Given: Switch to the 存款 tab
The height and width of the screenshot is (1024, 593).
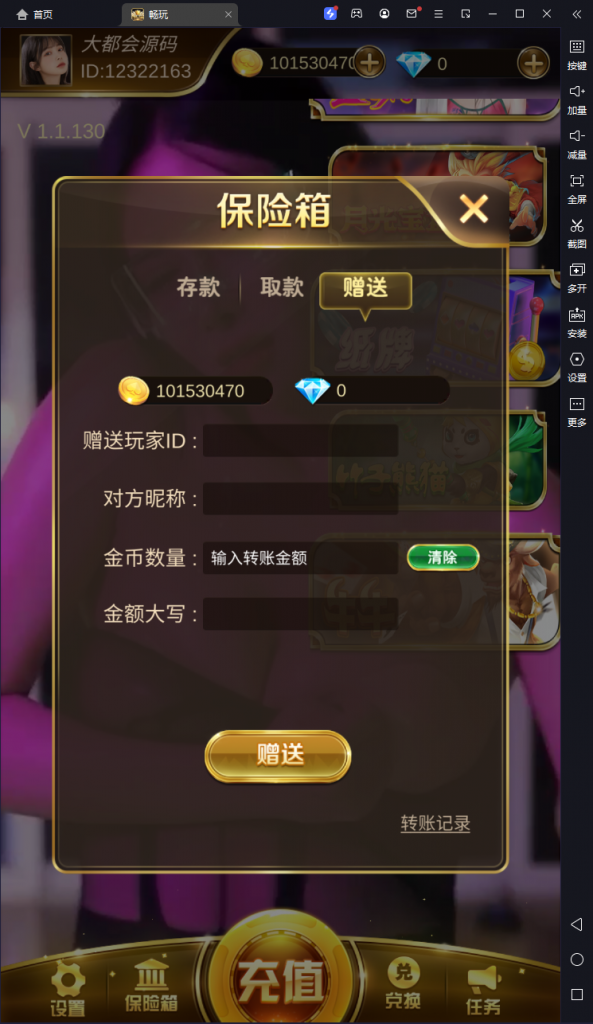Looking at the screenshot, I should tap(199, 287).
